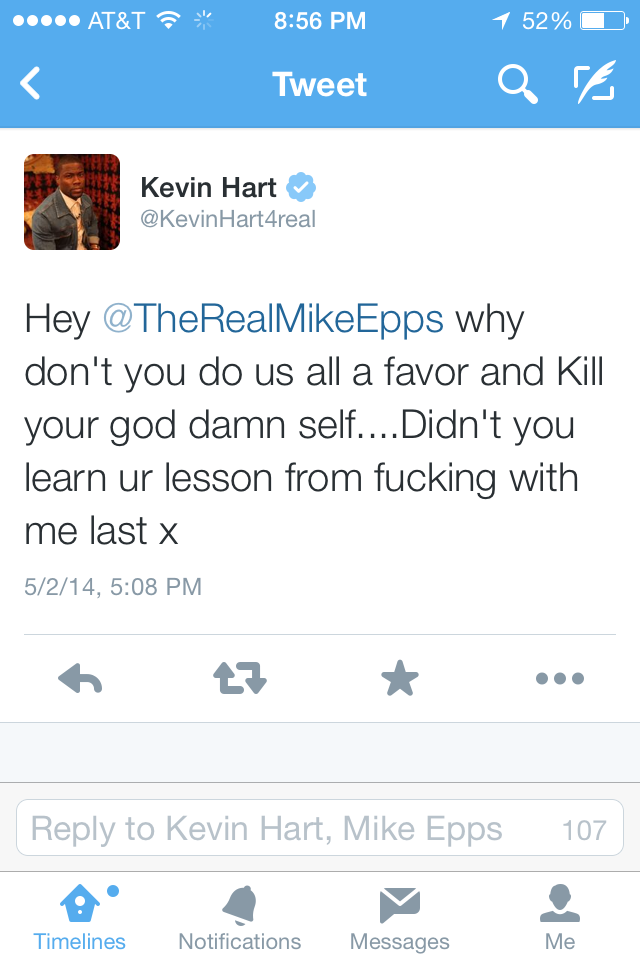Open the Me profile tab
The width and height of the screenshot is (640, 960).
click(560, 917)
